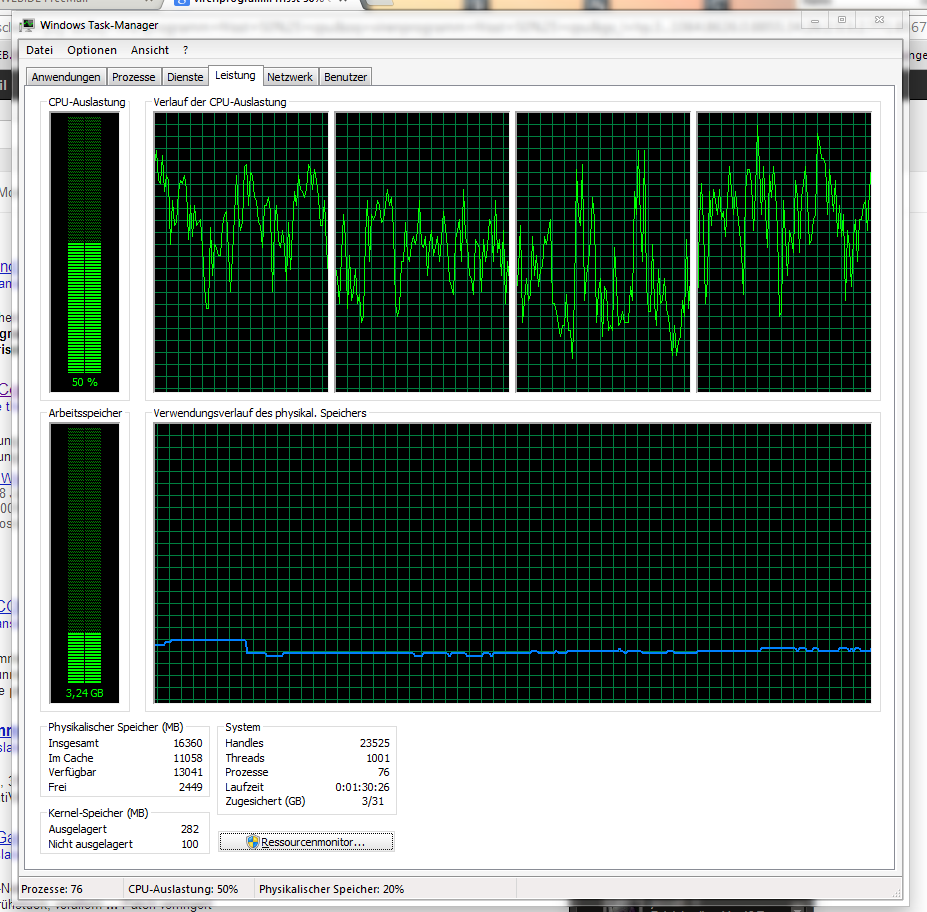Screen dimensions: 927x912
Task: Click the resize grip in status bar corner
Action: pyautogui.click(x=896, y=893)
